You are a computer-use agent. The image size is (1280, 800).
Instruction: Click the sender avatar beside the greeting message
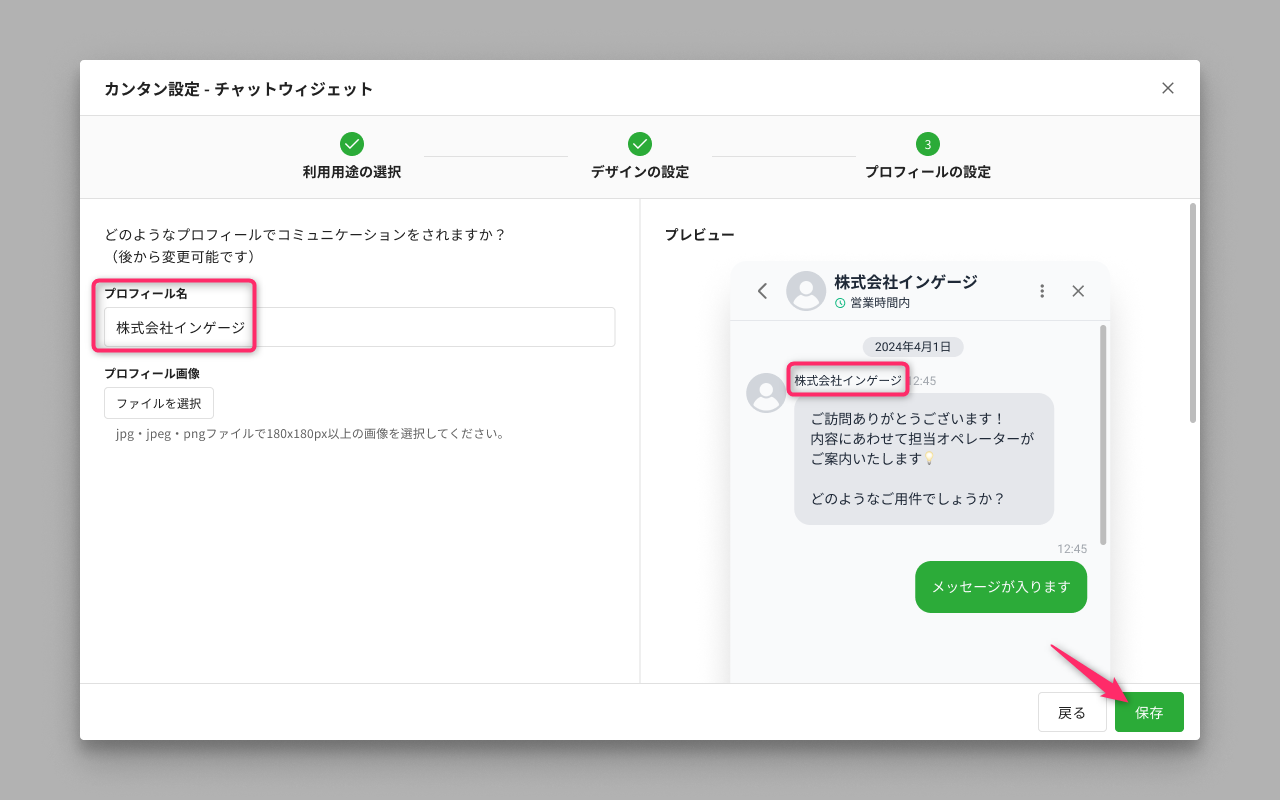766,393
